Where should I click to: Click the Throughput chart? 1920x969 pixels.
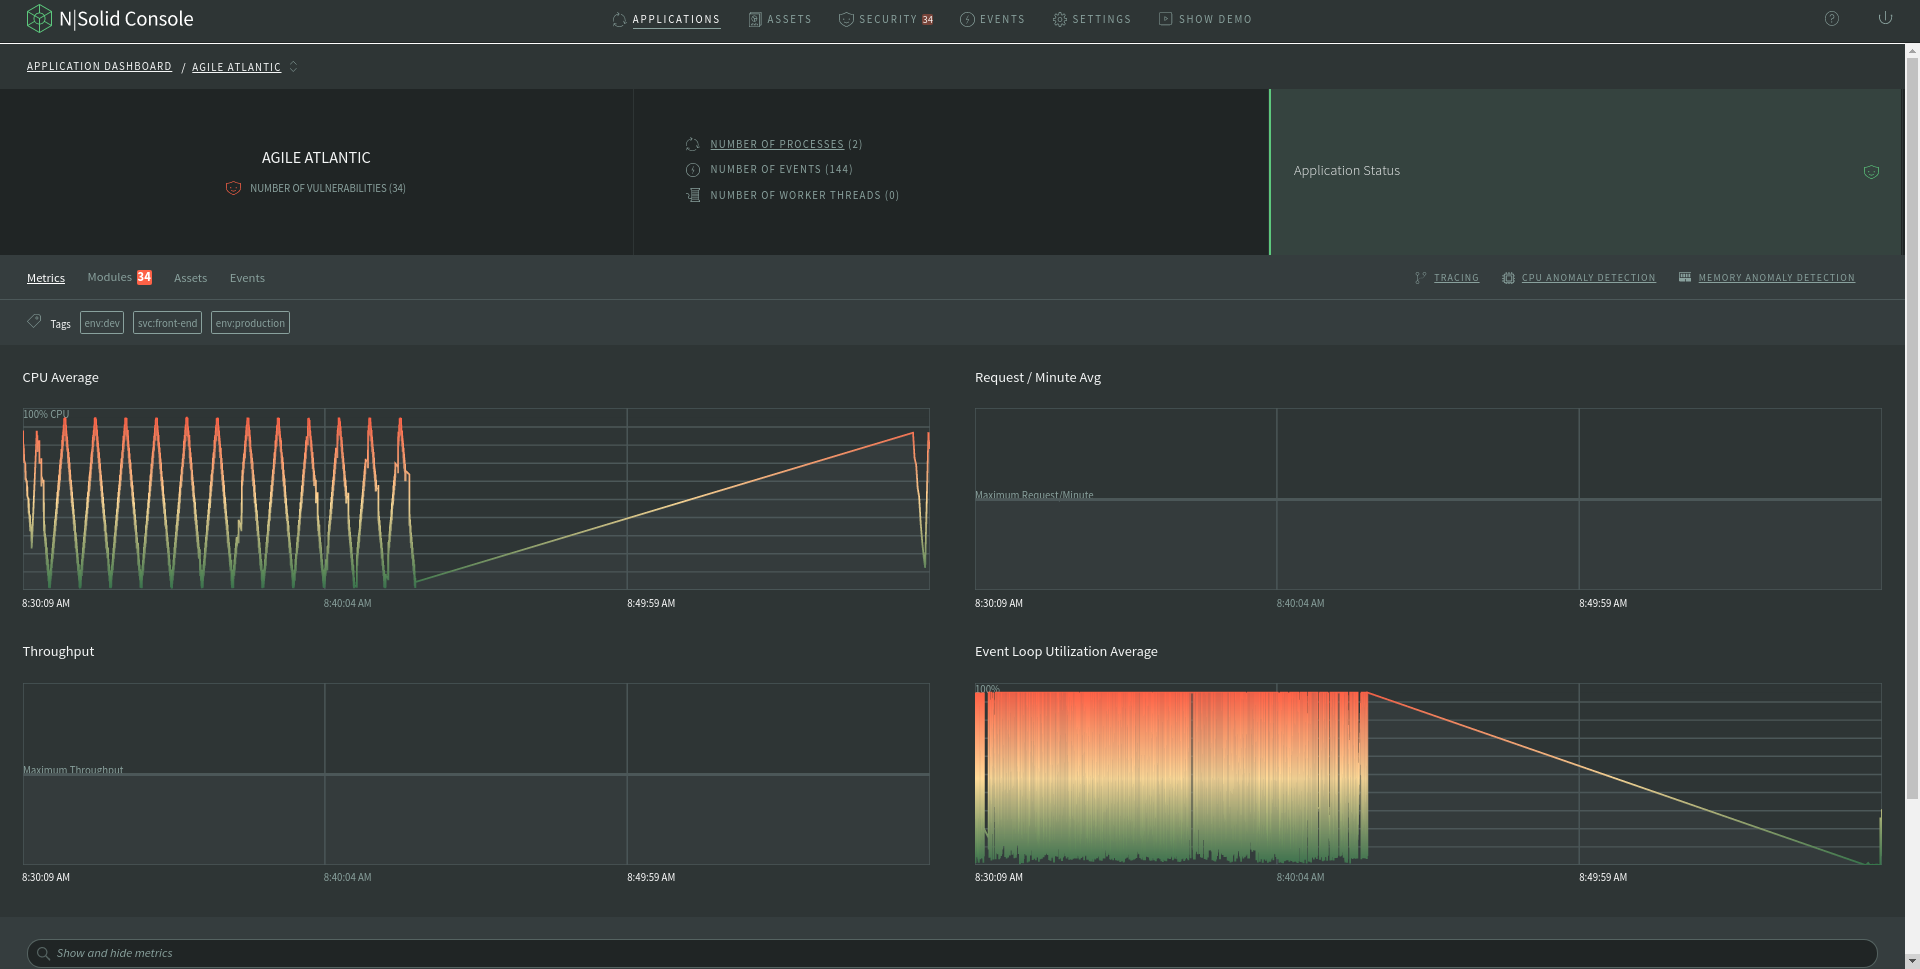click(x=476, y=774)
